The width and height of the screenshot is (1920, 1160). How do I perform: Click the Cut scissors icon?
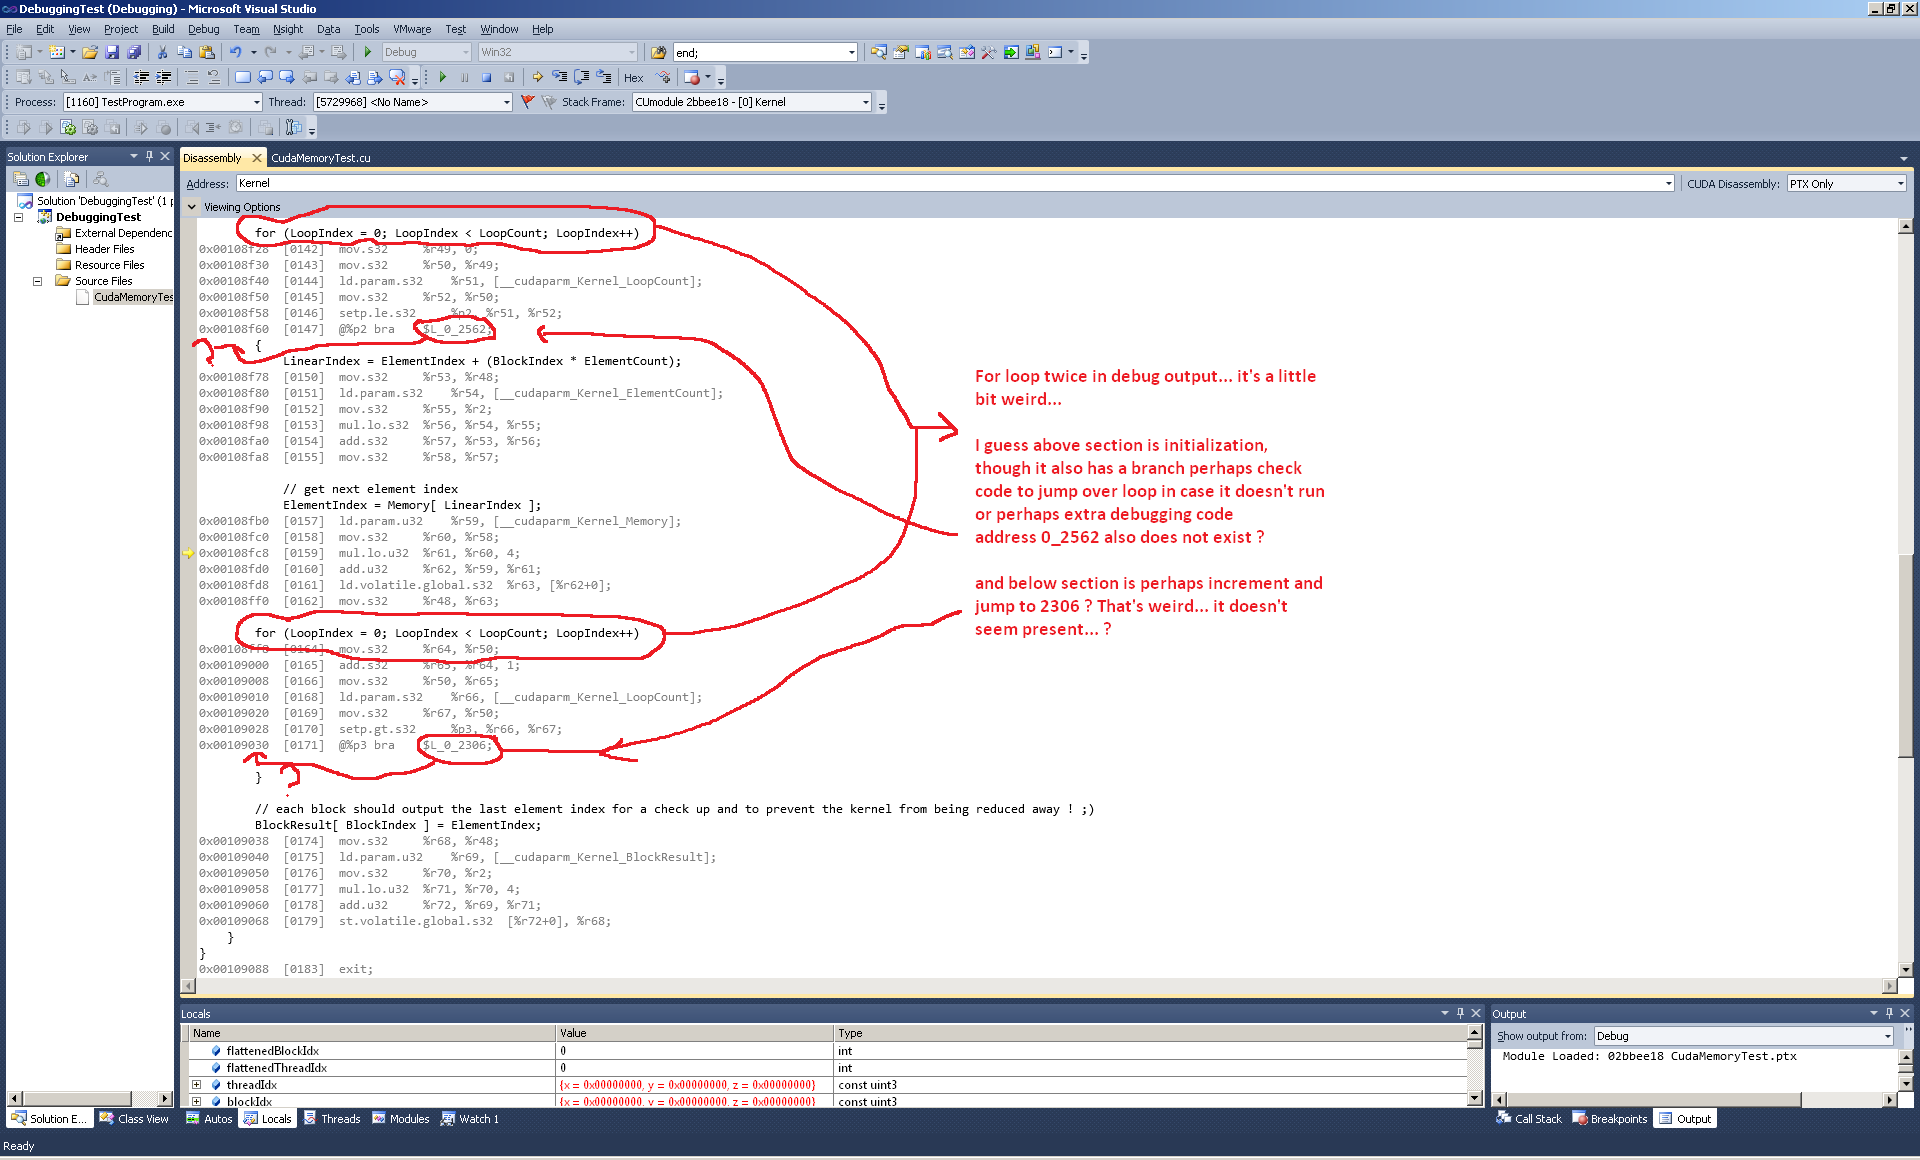[x=162, y=52]
